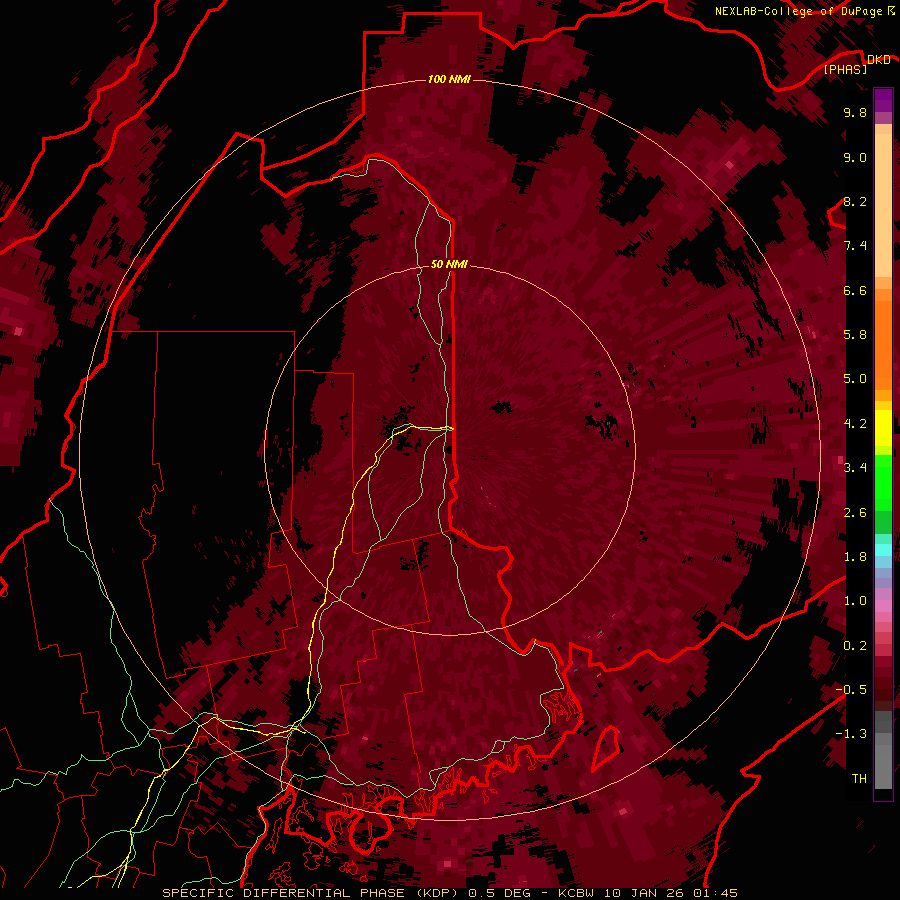
Task: Click the 9.8 value on the color scale
Action: click(855, 112)
